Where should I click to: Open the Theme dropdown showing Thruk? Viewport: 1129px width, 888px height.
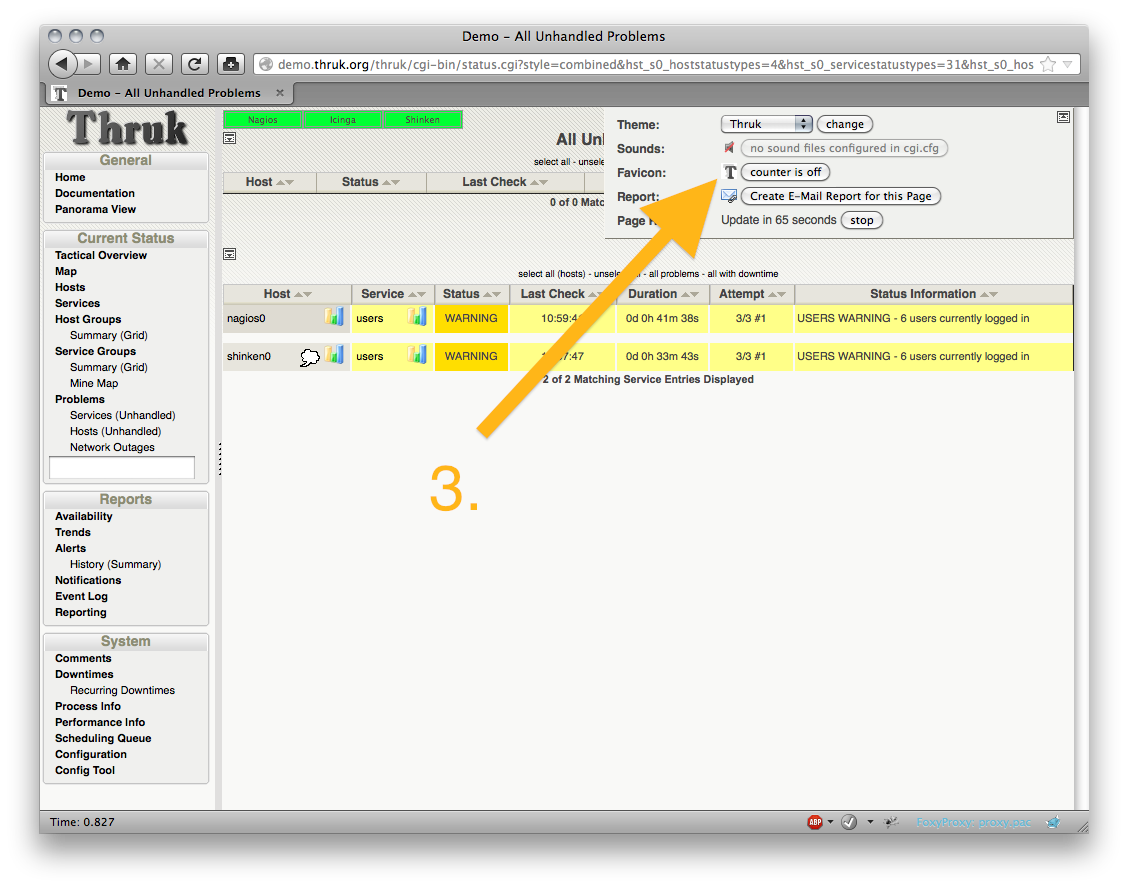[766, 124]
